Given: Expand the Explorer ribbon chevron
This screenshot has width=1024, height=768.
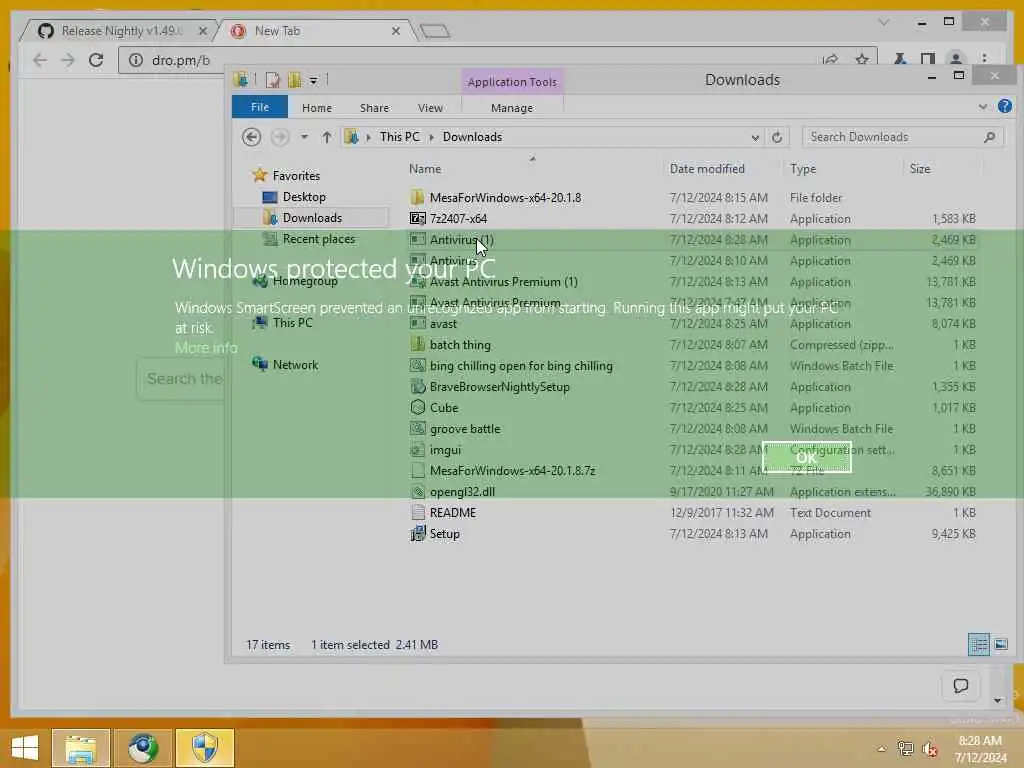Looking at the screenshot, I should [x=983, y=106].
